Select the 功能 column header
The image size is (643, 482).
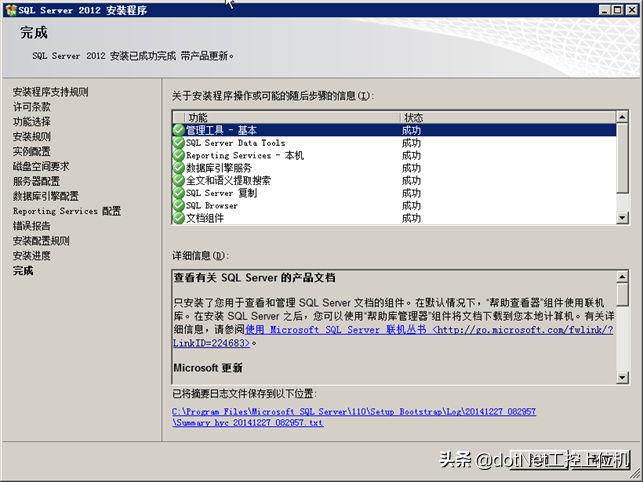click(292, 117)
